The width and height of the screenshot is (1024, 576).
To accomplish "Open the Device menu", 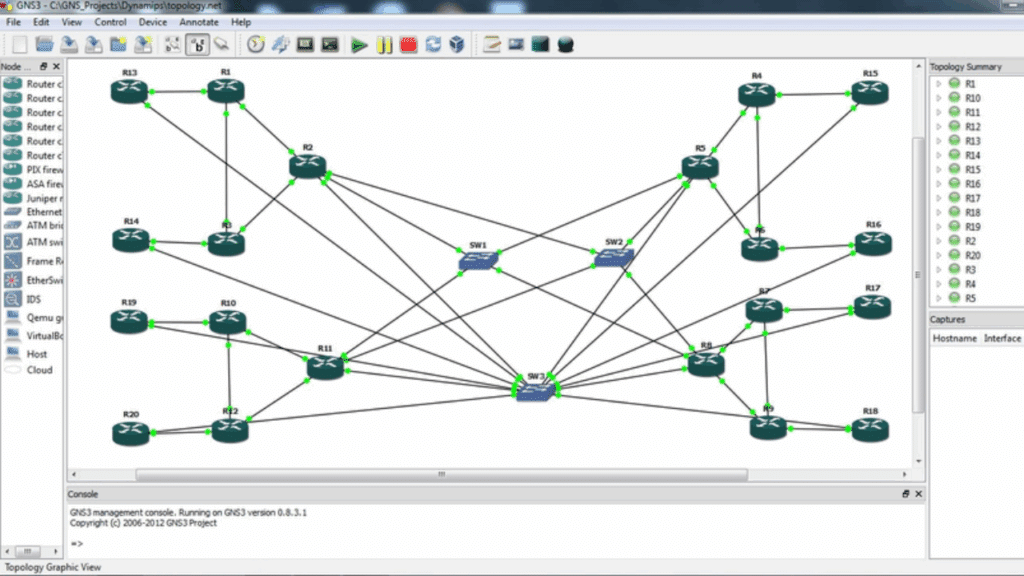I will click(x=153, y=21).
